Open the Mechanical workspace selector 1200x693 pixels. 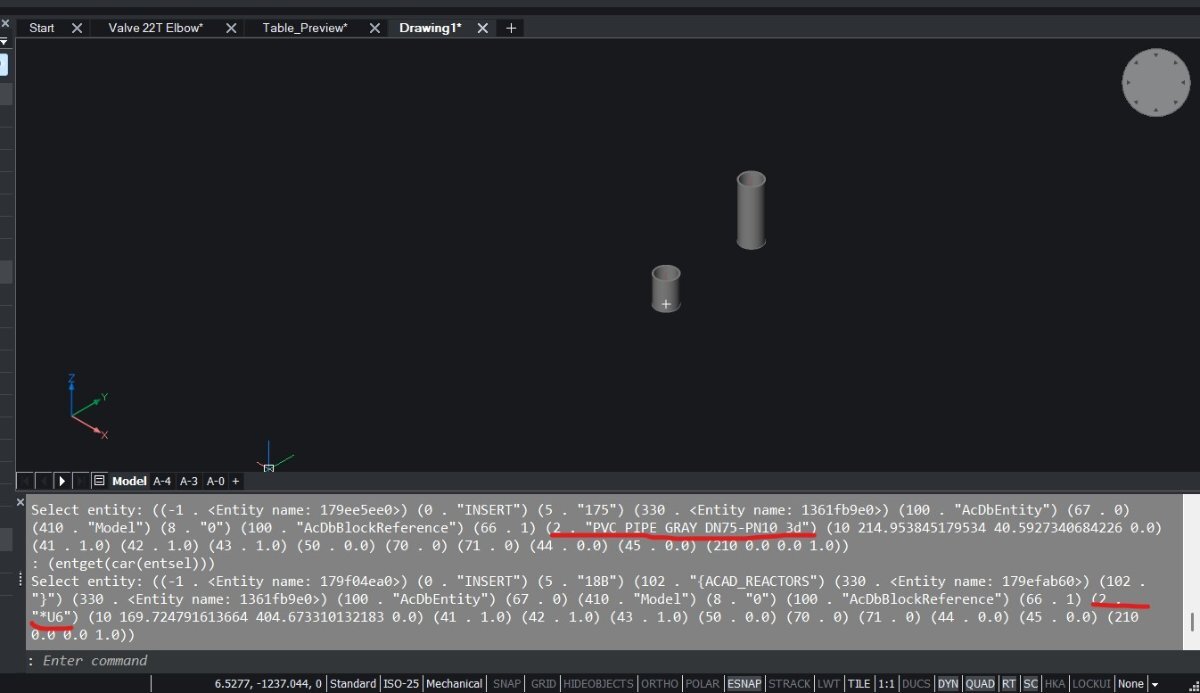[x=454, y=684]
